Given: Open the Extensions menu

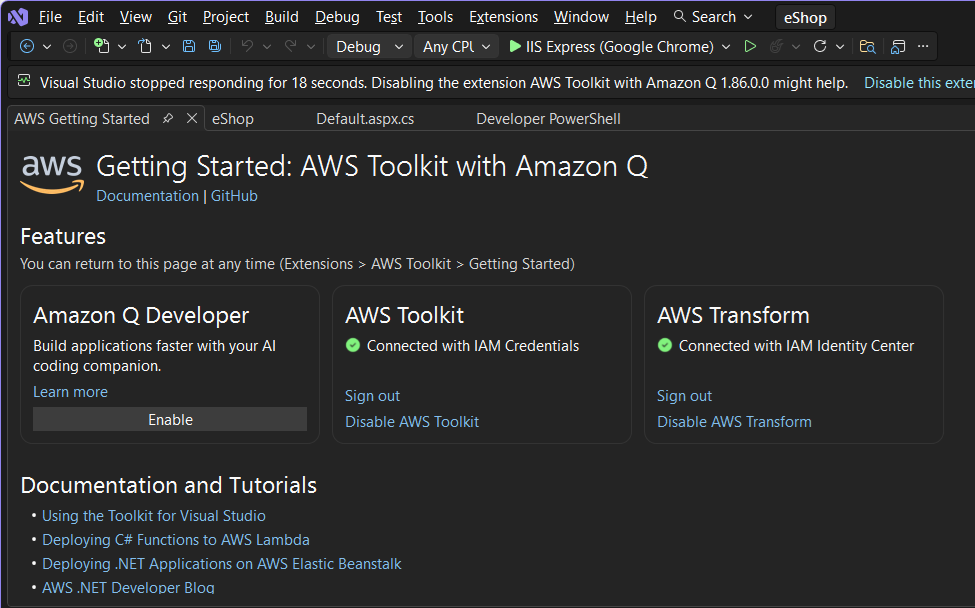Looking at the screenshot, I should (x=503, y=16).
